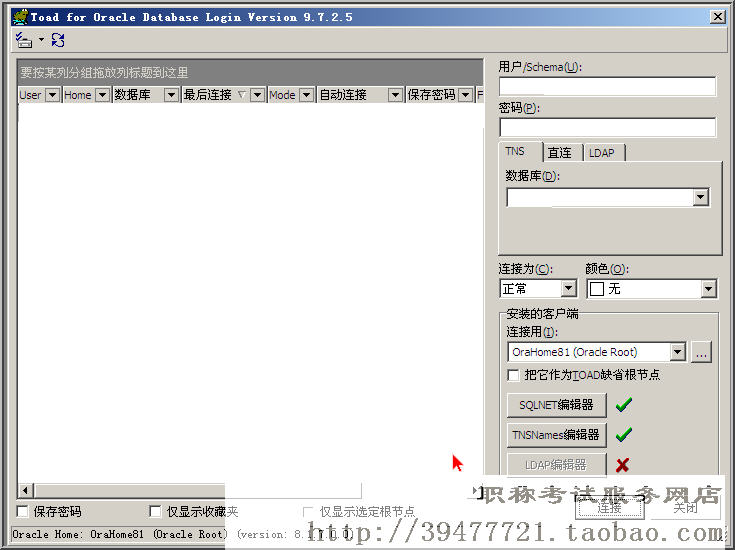Screen dimensions: 735x550
Task: Click the ellipsis button beside OraHome81
Action: (x=701, y=352)
